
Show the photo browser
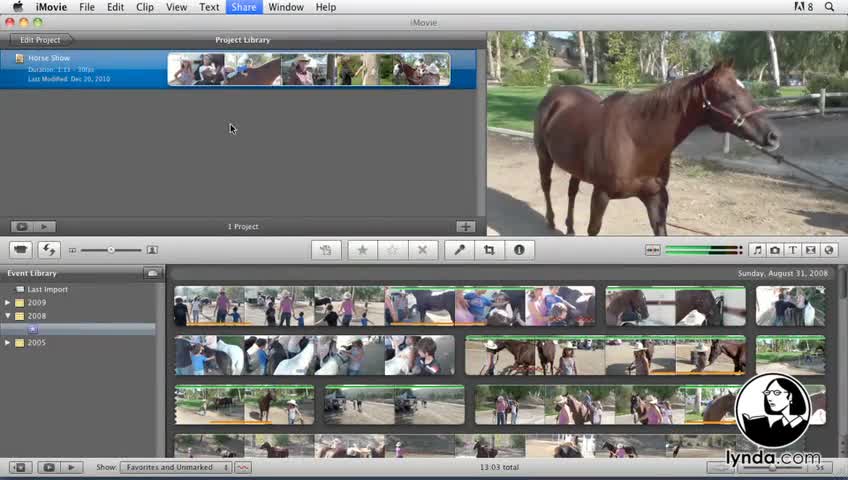tap(775, 250)
